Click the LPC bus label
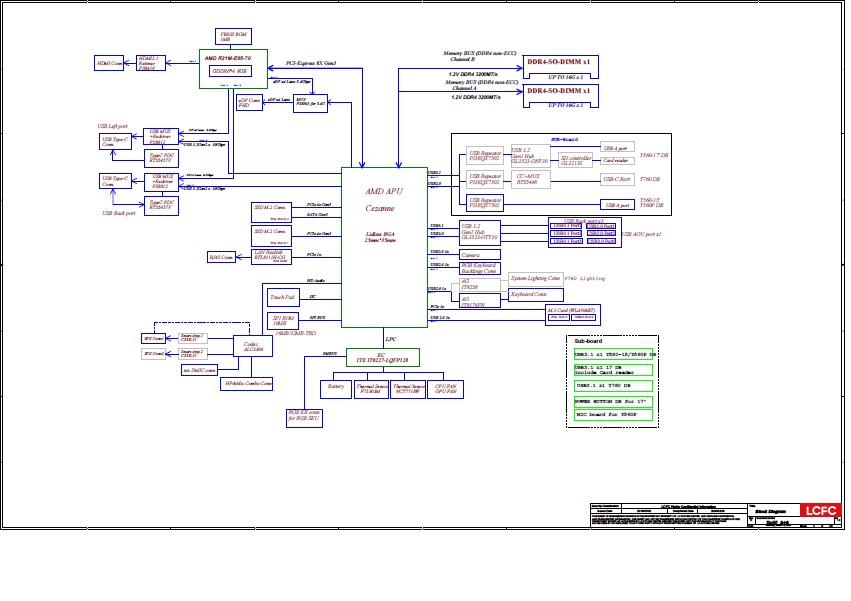The width and height of the screenshot is (851, 601). [x=391, y=339]
